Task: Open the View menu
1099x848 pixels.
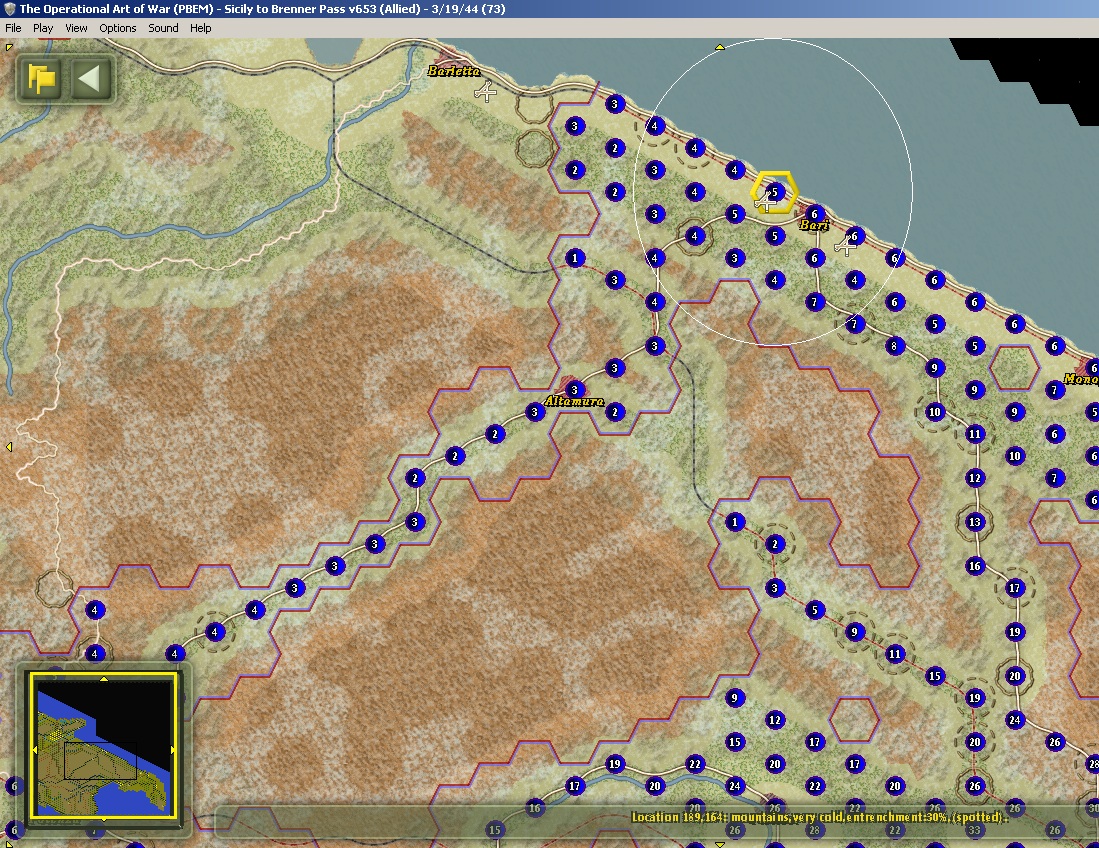Action: point(76,28)
